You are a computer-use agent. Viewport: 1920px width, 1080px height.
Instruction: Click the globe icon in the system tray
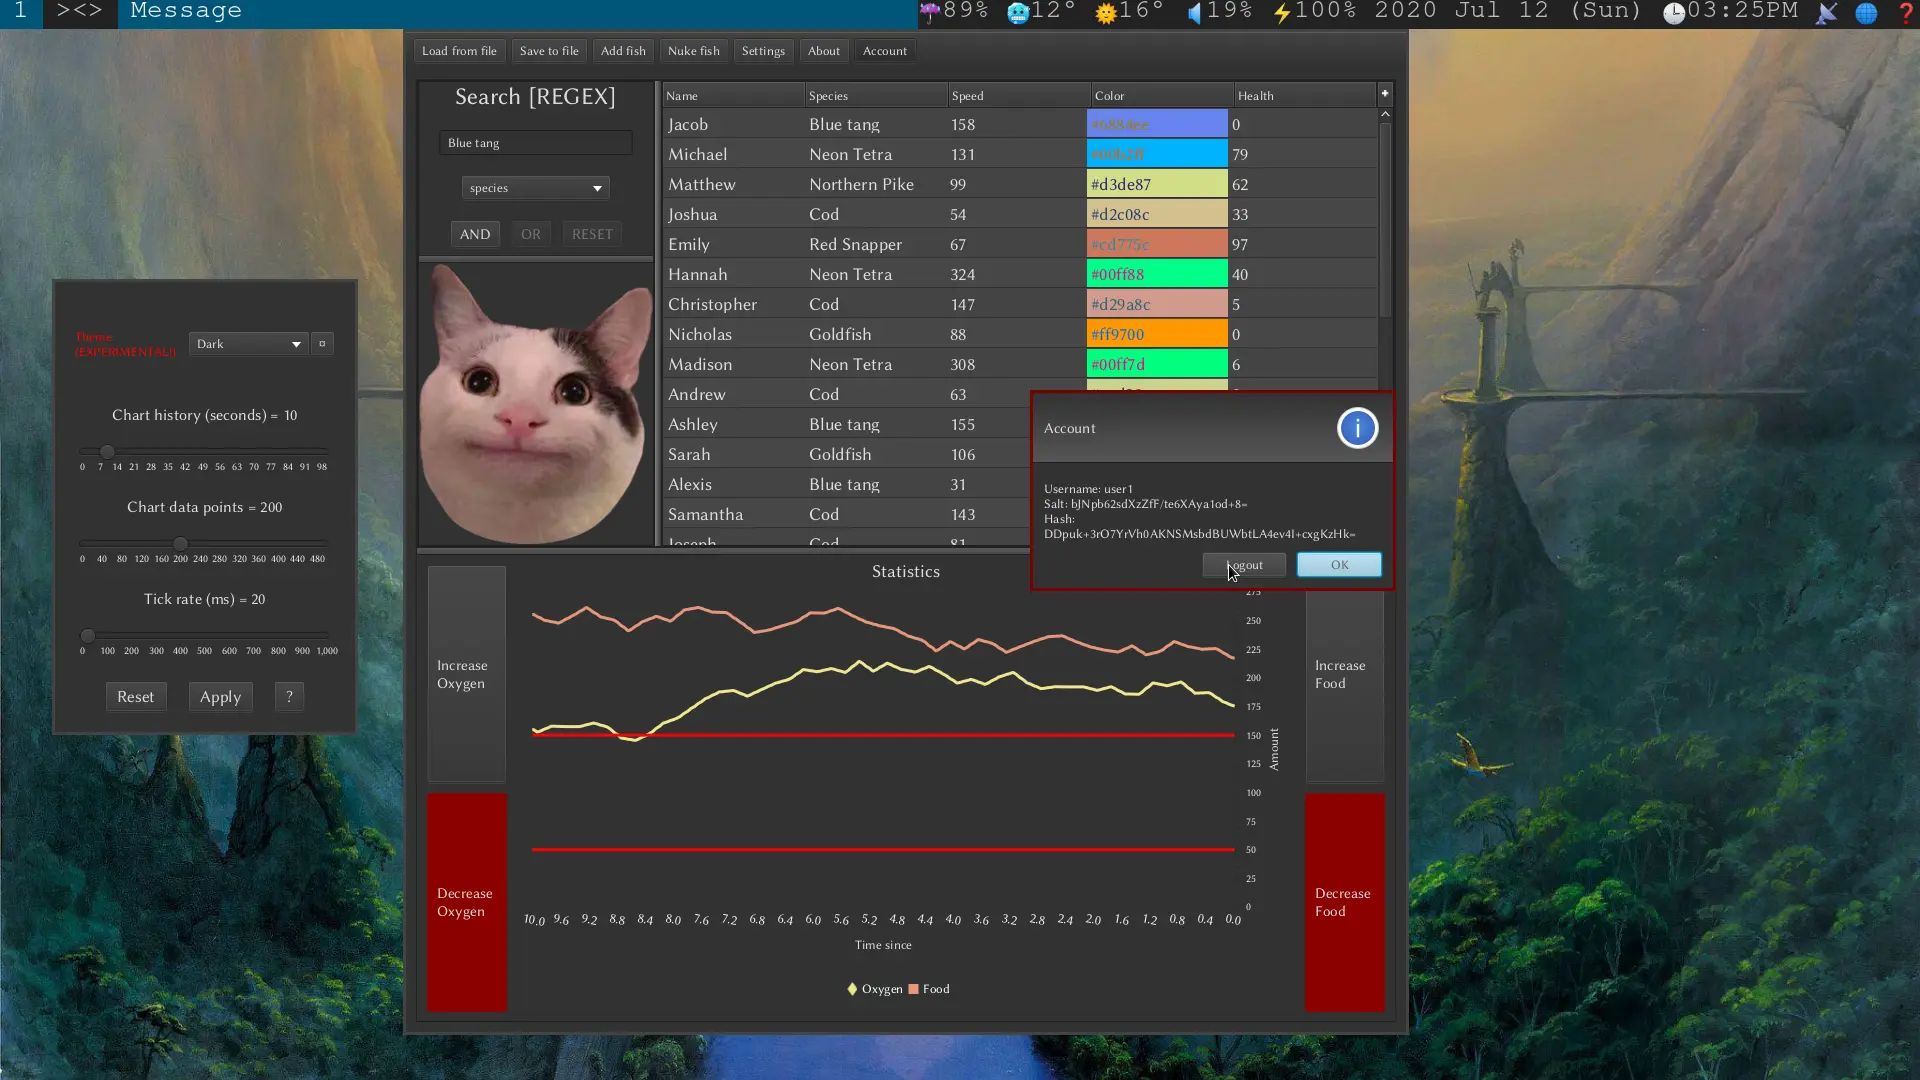(1866, 13)
